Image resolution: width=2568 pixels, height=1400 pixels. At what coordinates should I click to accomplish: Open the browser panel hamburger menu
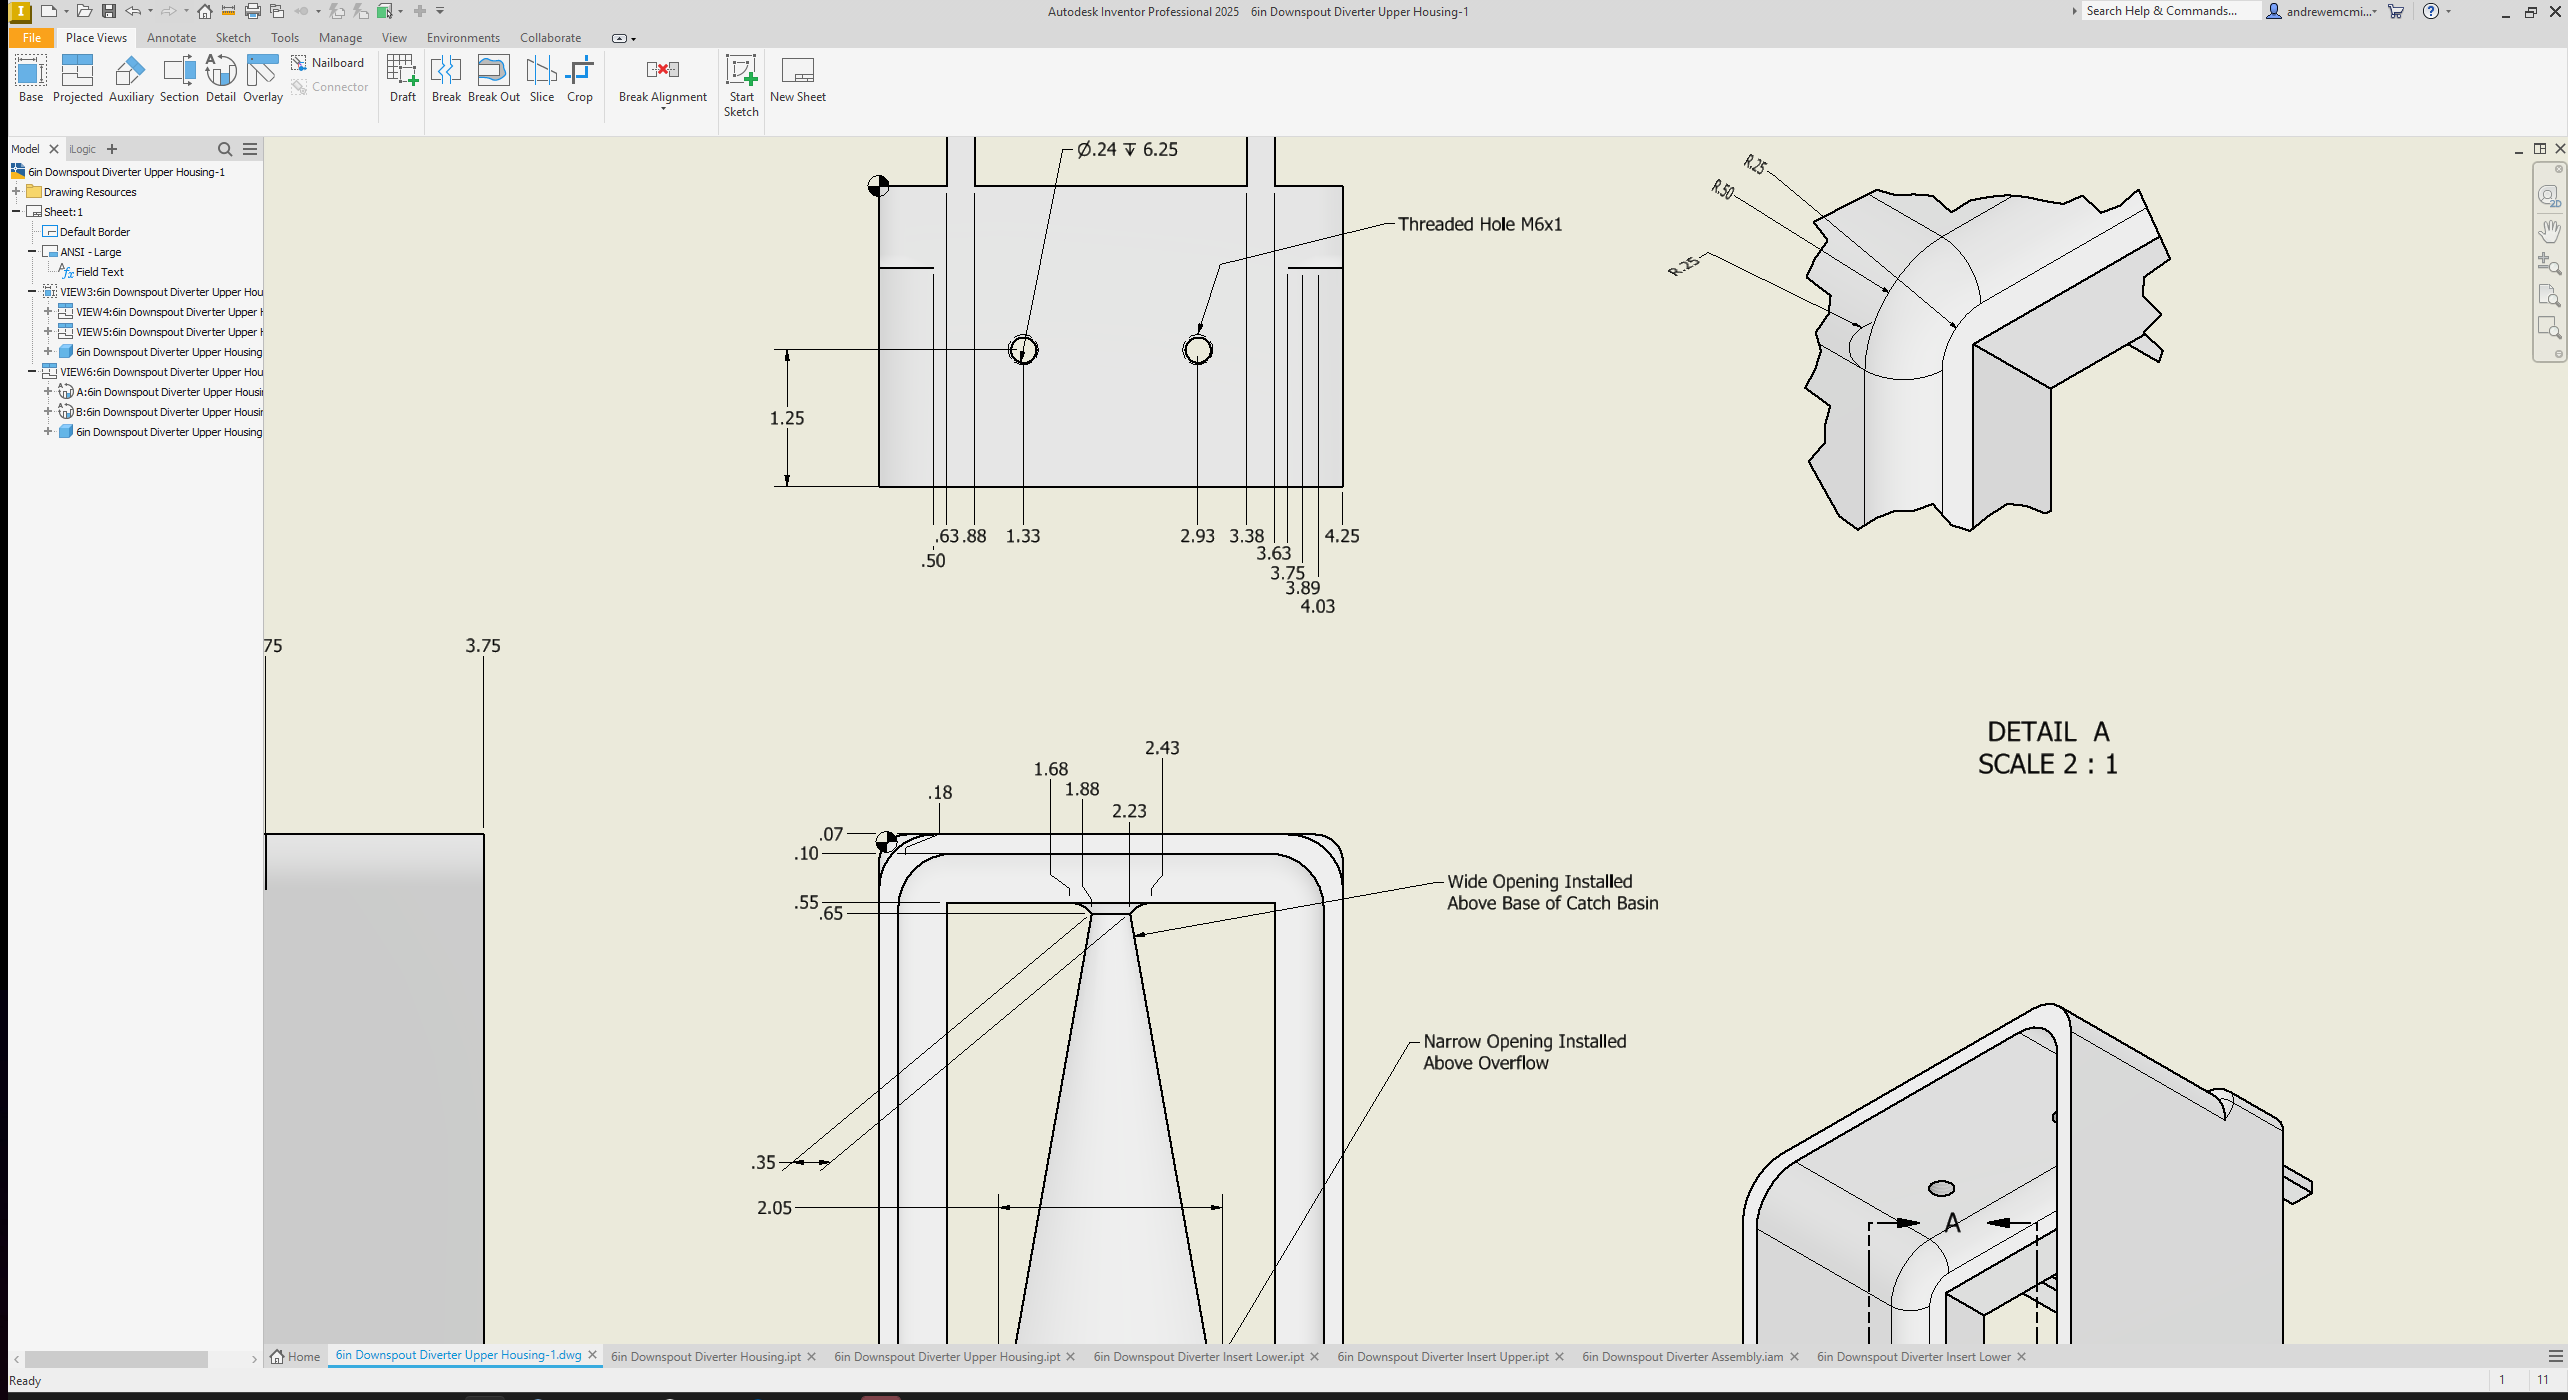tap(250, 149)
